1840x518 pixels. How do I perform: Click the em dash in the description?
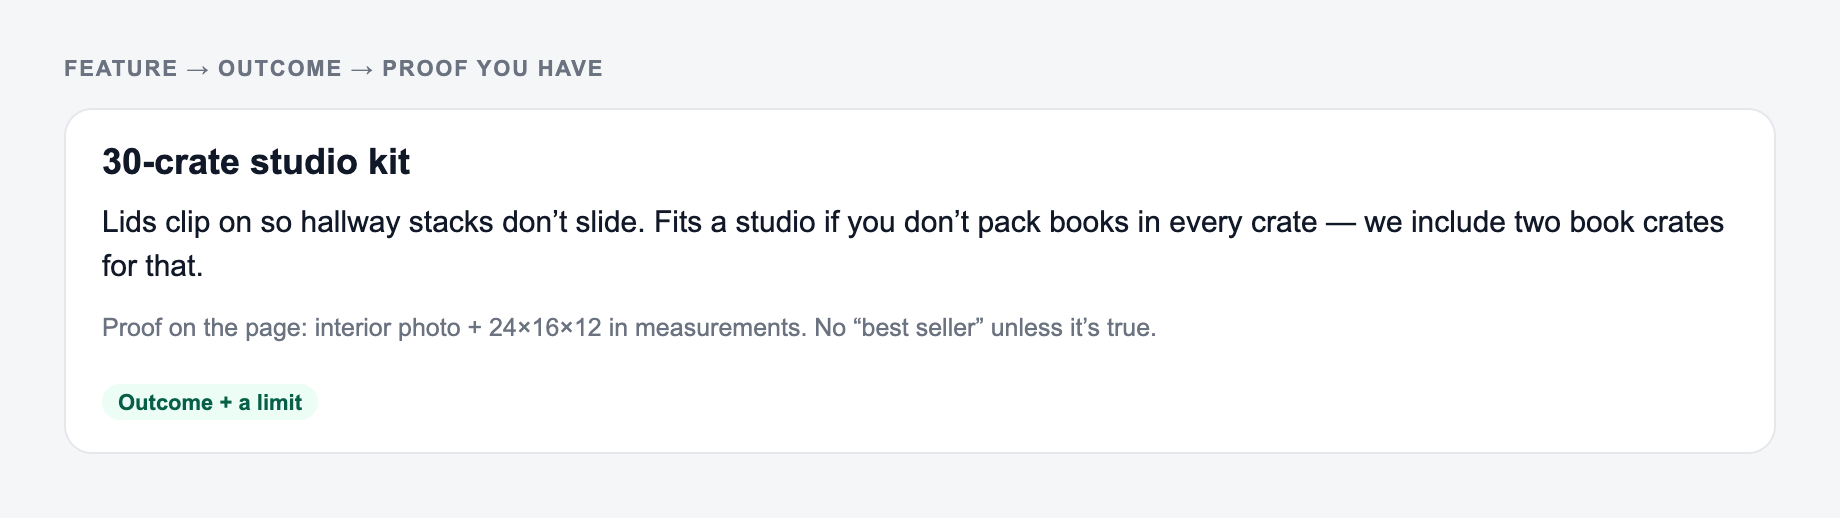(x=1340, y=222)
